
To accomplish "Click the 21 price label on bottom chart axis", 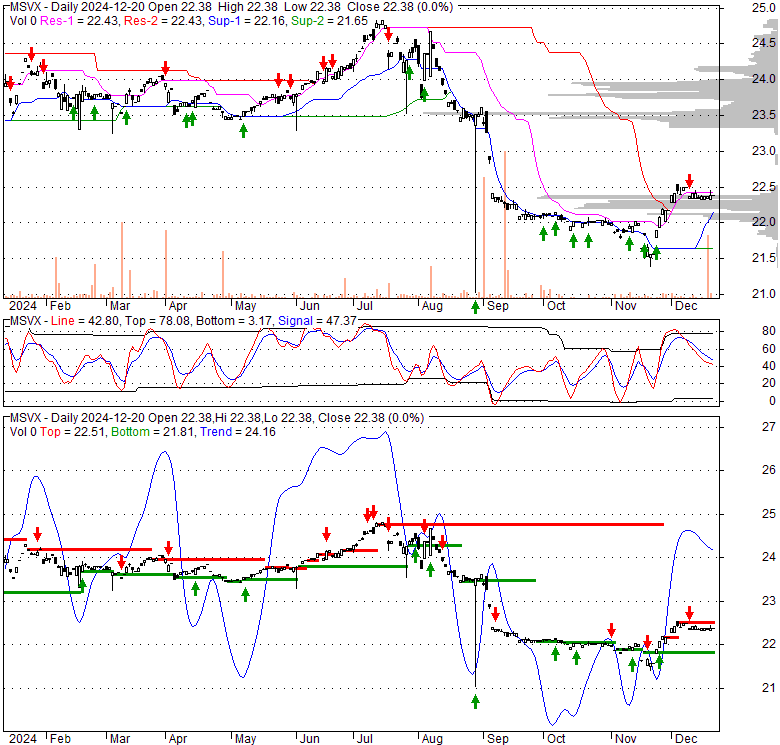I will point(769,688).
